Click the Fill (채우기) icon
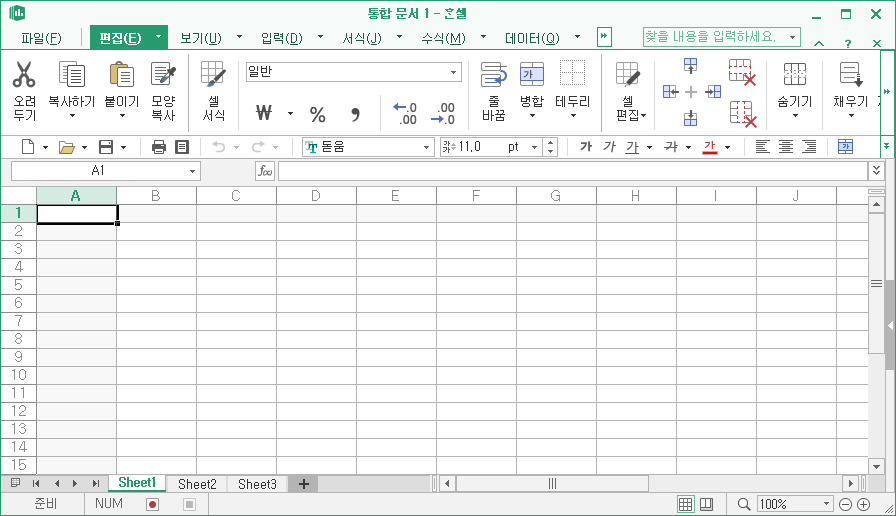 (x=850, y=75)
